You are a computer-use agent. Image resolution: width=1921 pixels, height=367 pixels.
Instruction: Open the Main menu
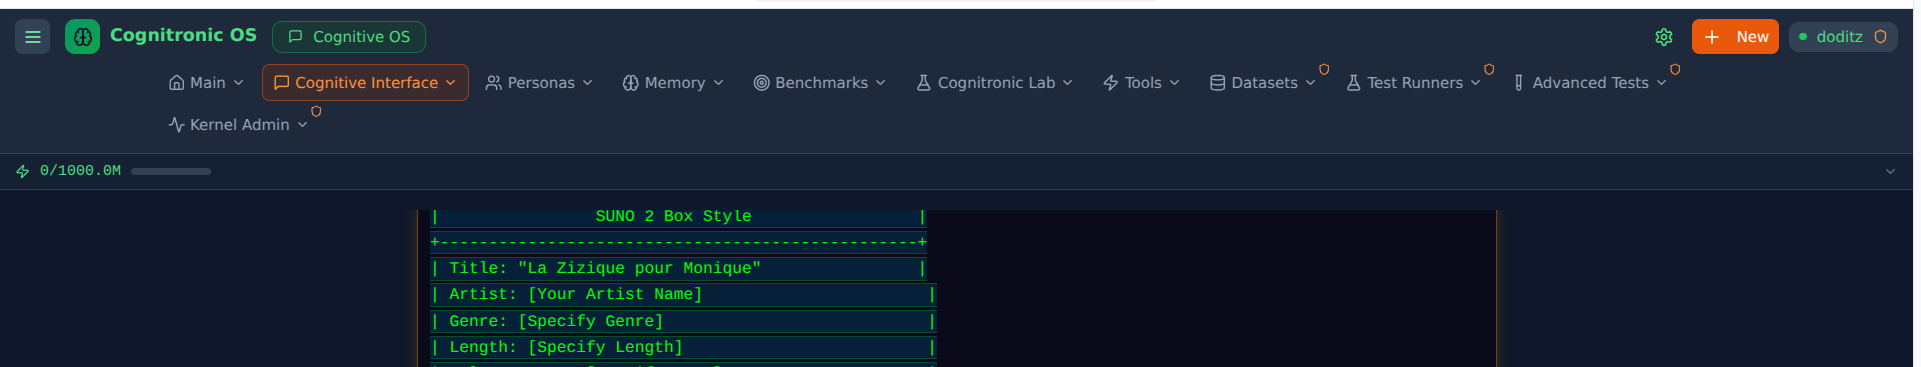tap(206, 83)
